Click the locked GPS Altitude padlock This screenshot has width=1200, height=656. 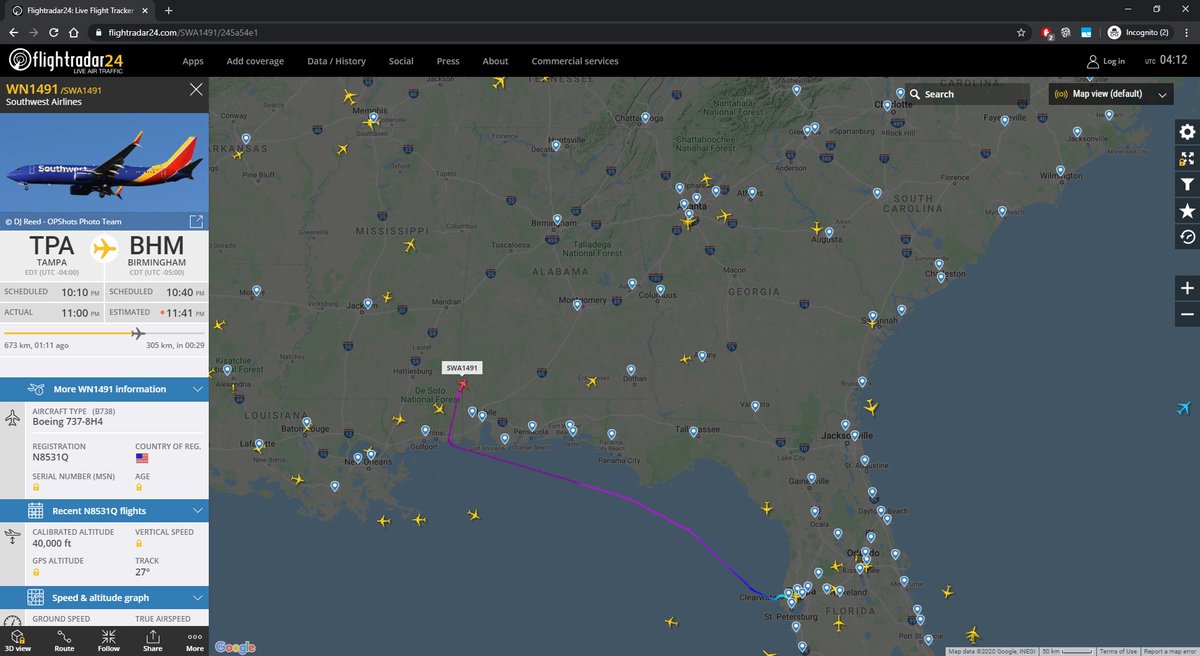pyautogui.click(x=37, y=574)
